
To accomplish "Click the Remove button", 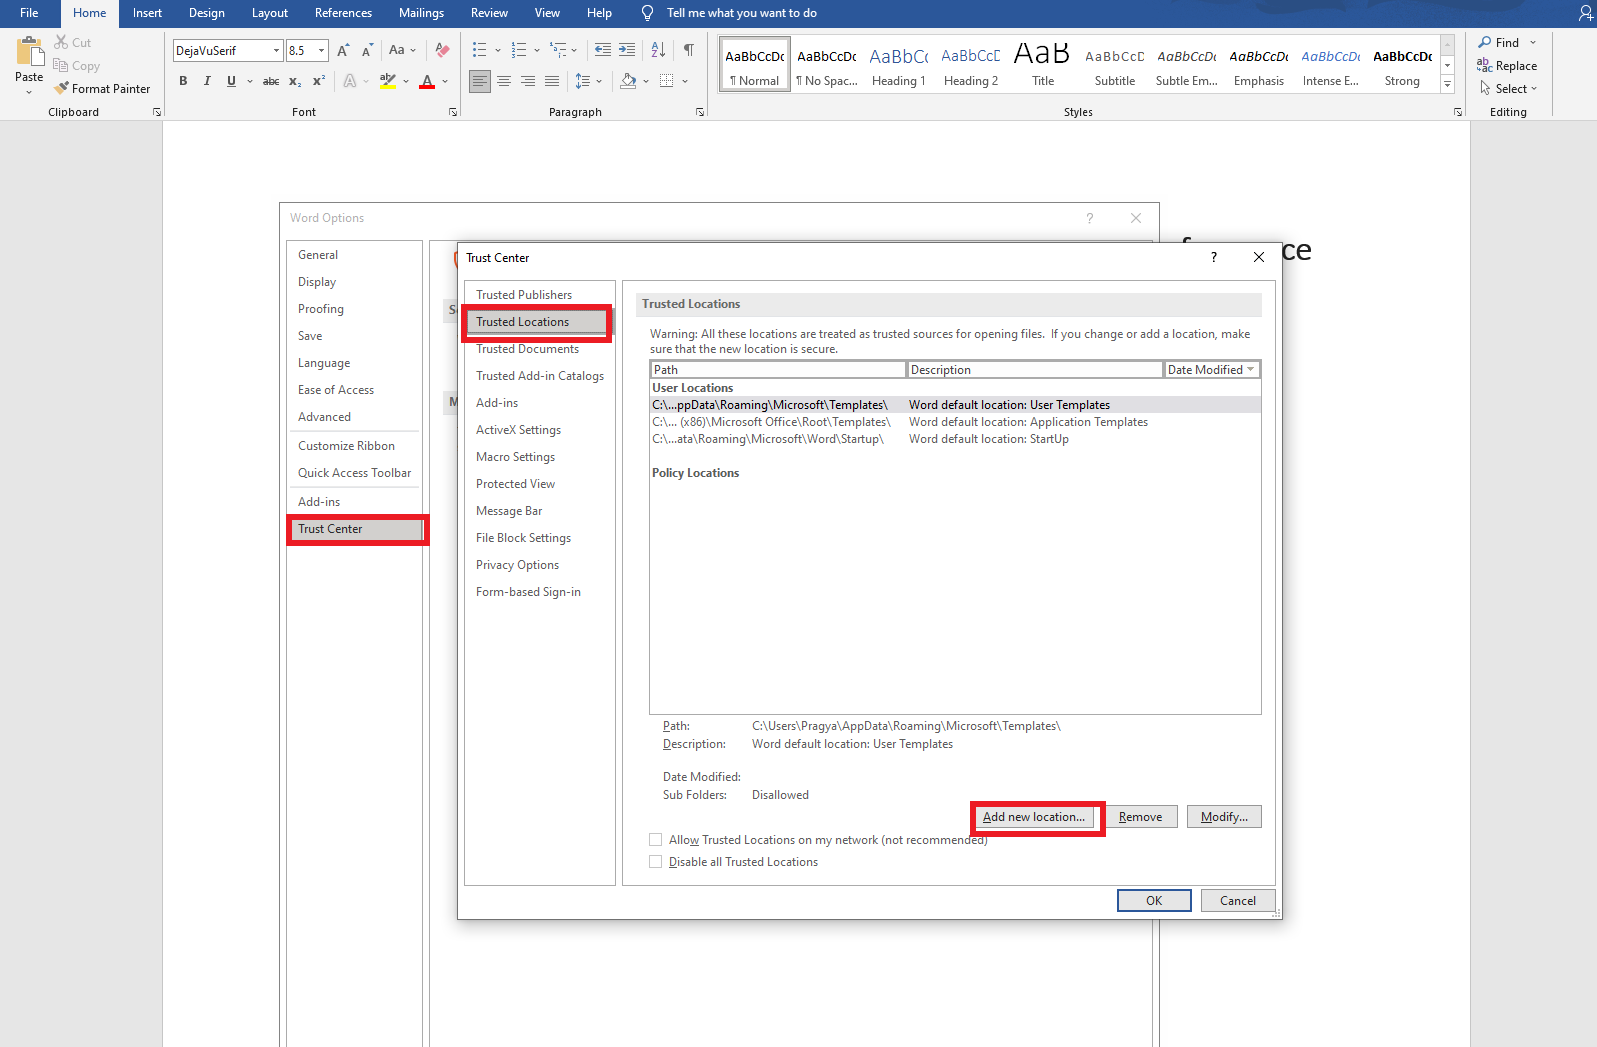I will 1140,817.
